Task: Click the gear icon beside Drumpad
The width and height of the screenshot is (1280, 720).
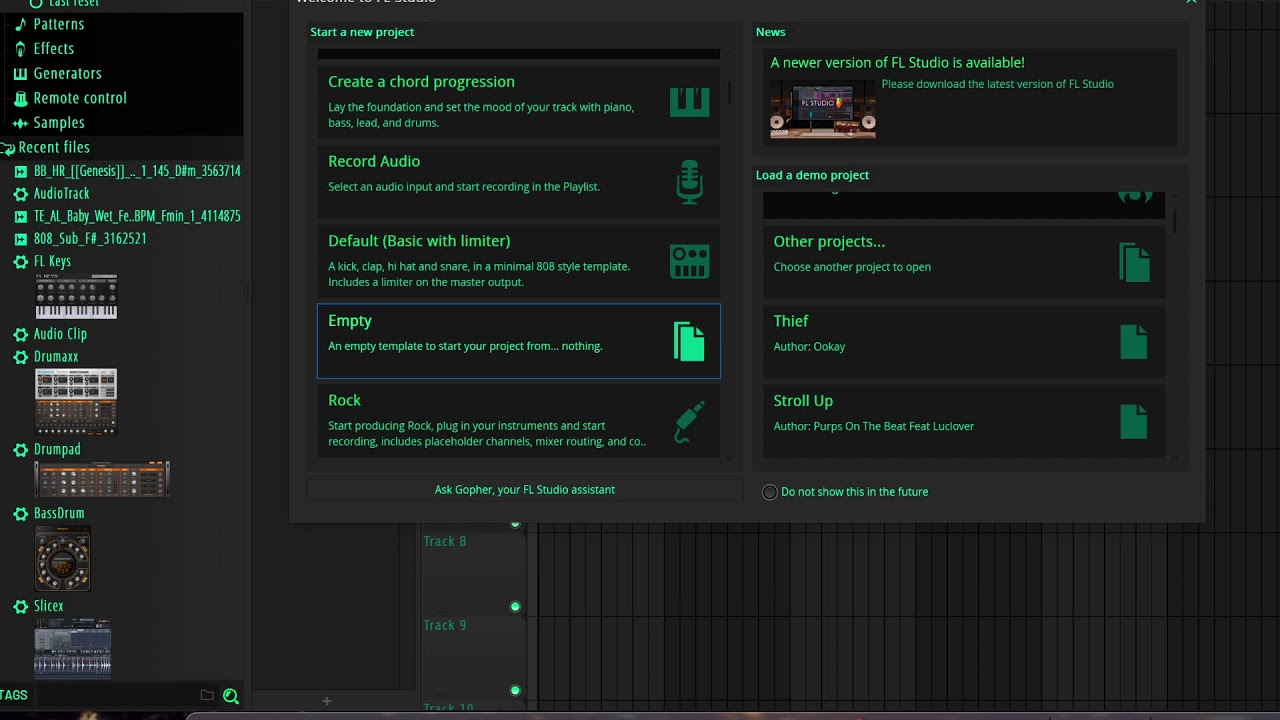Action: tap(20, 450)
